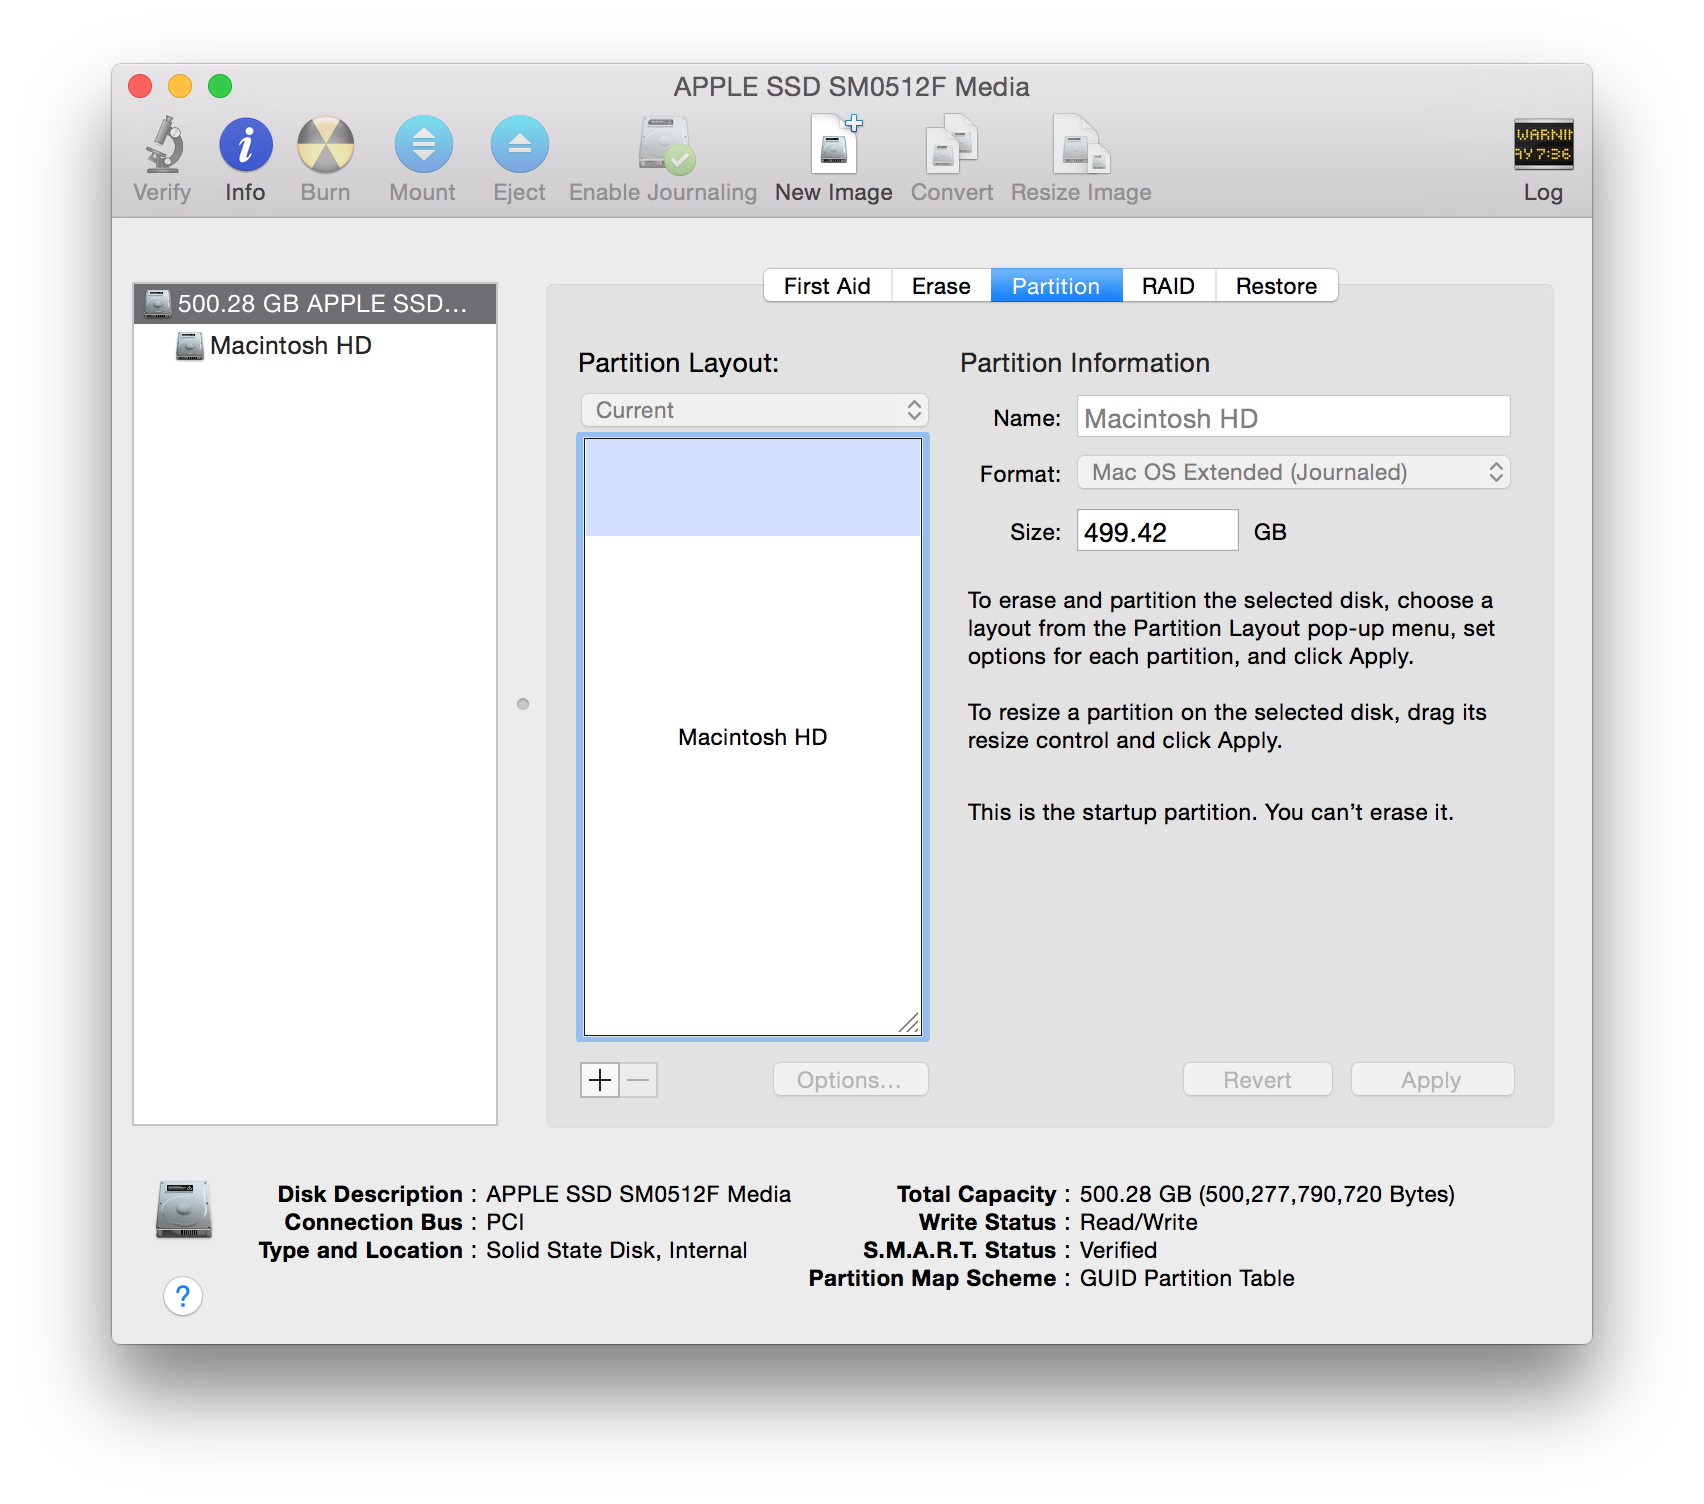This screenshot has height=1504, width=1704.
Task: Click the Write Status Read/Write value
Action: [x=1139, y=1222]
